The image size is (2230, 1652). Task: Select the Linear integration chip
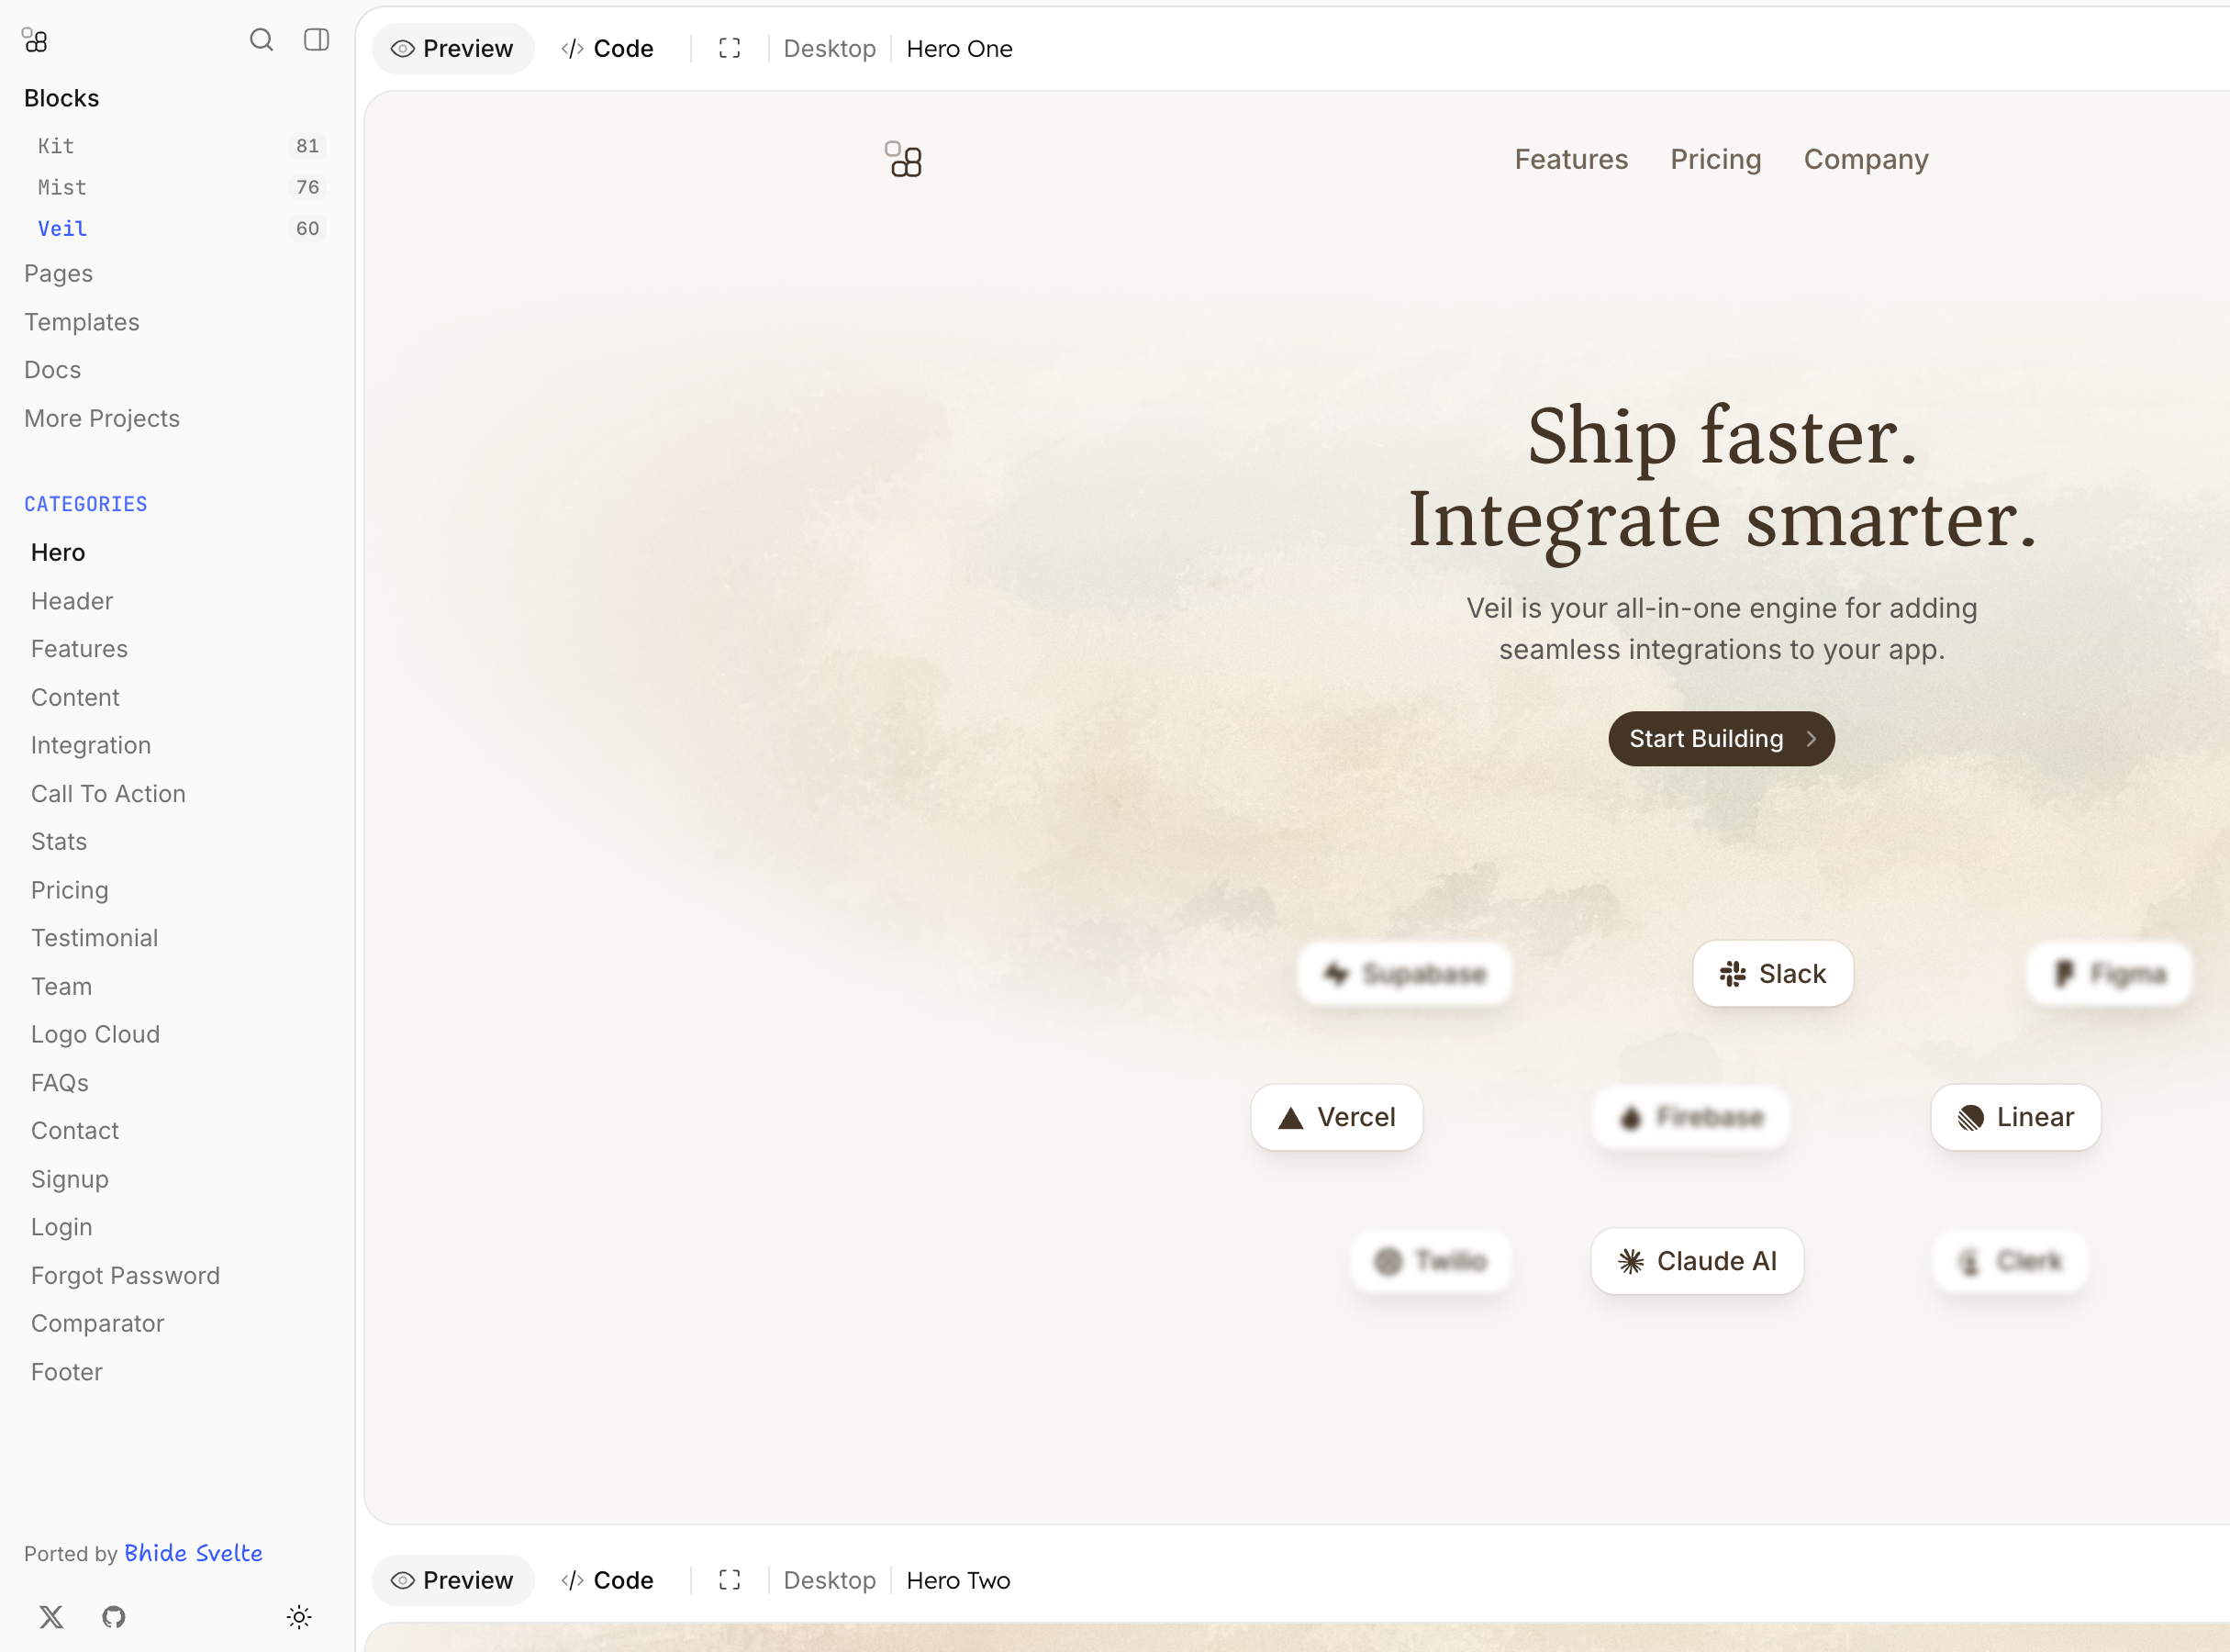[2015, 1117]
